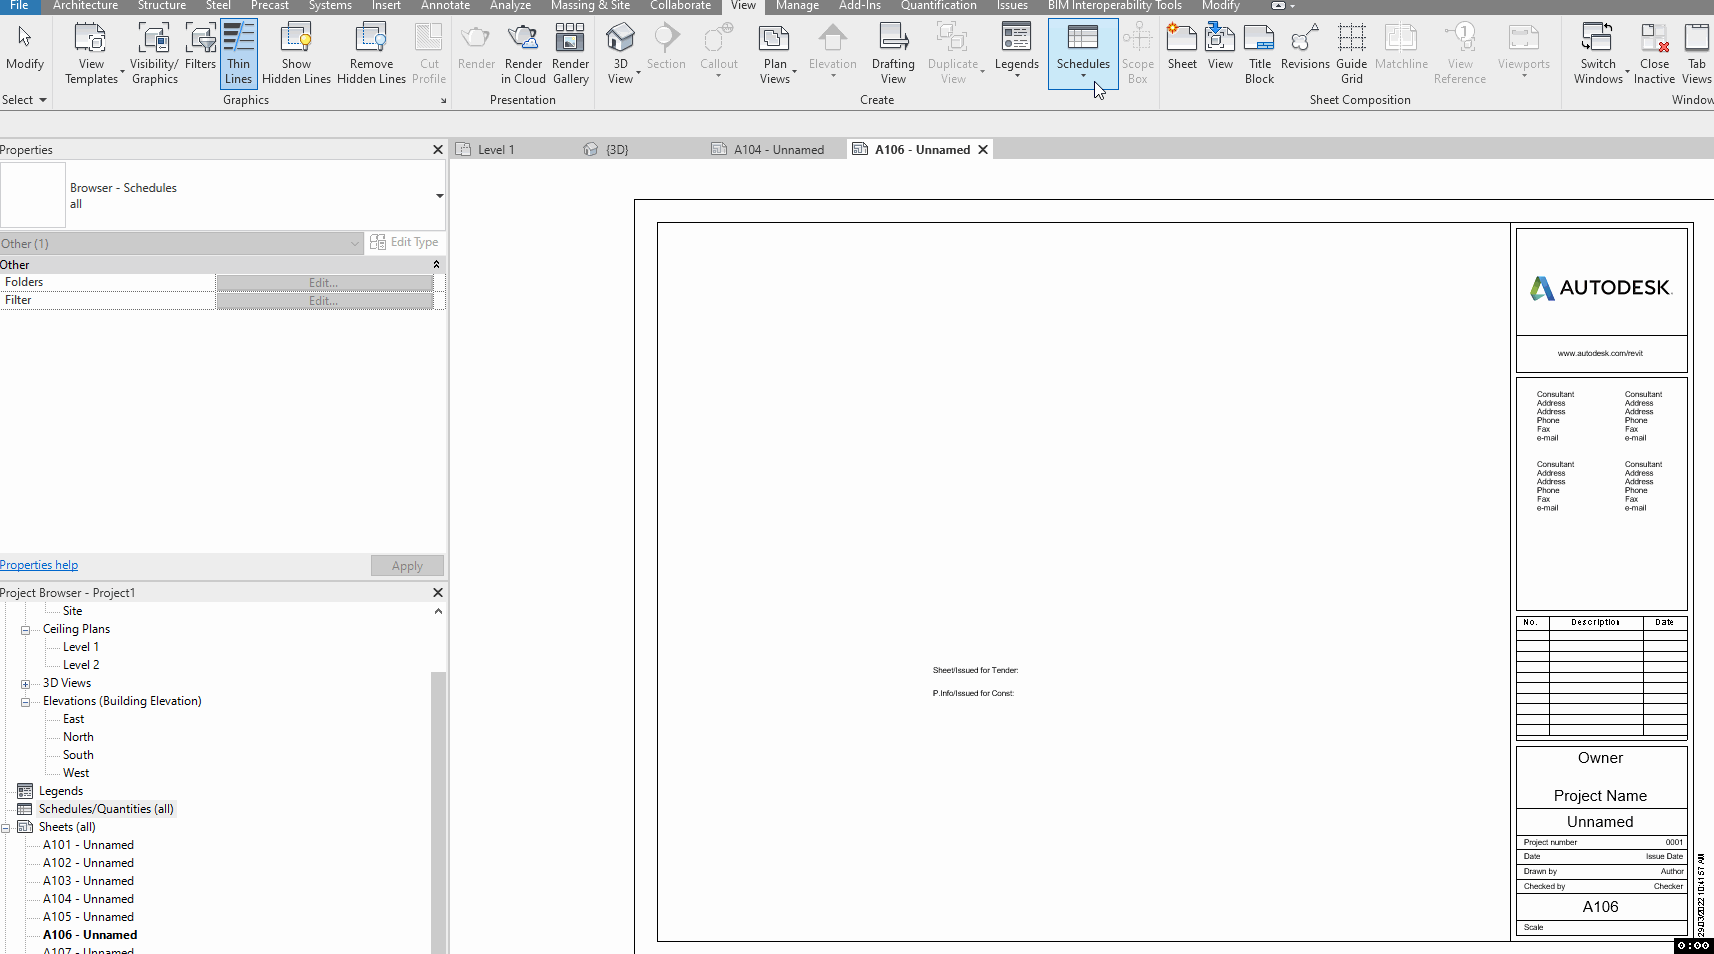Open the type selector dropdown for Browser - Schedules

click(x=439, y=196)
